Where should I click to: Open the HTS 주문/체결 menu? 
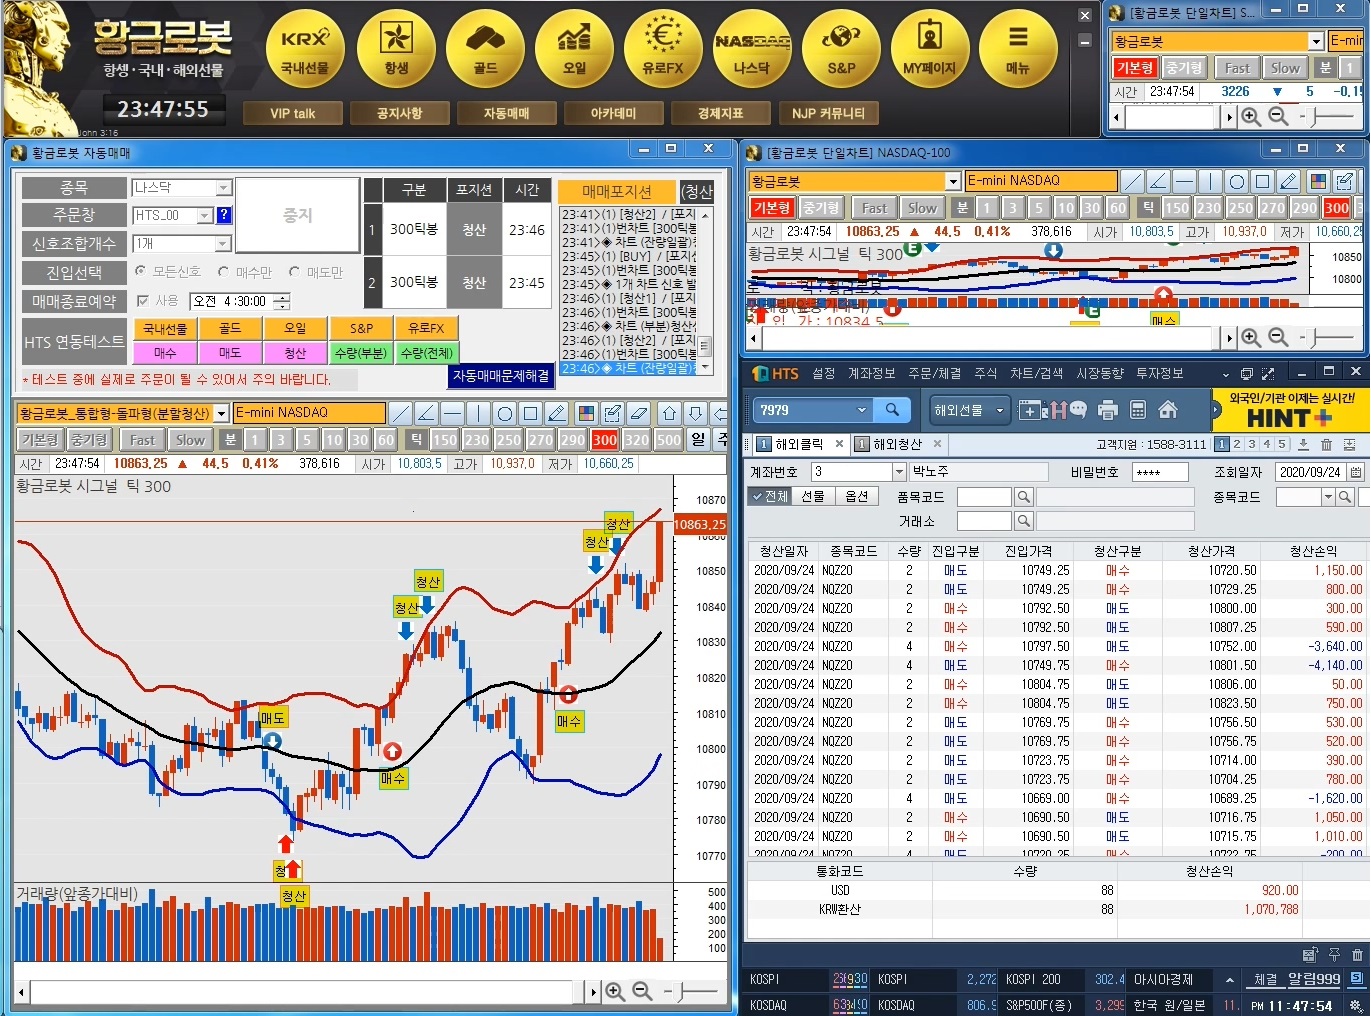(x=934, y=373)
